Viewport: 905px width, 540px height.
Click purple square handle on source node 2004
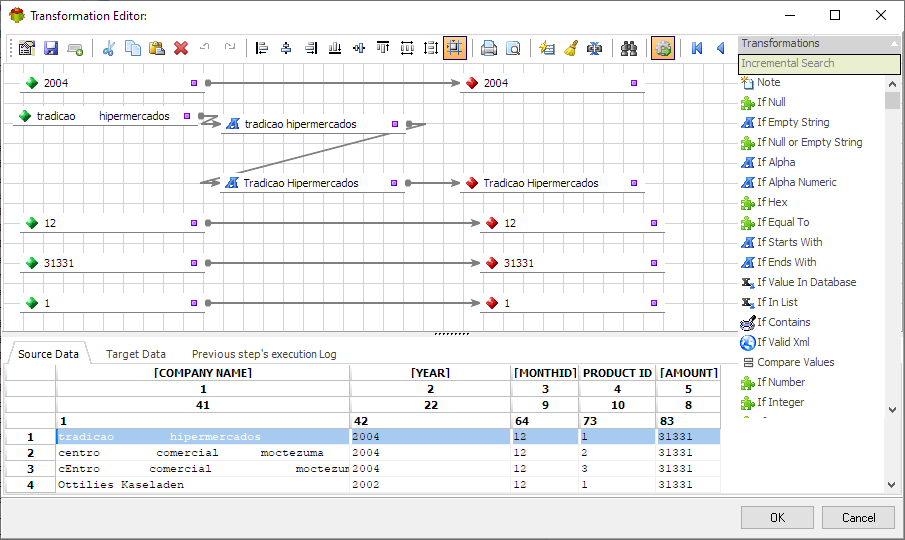194,83
